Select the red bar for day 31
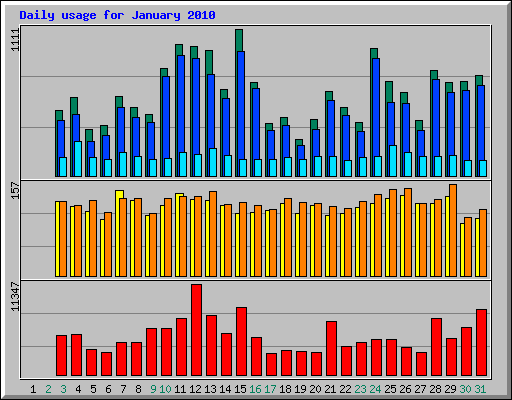Screen dimensions: 512x400 tap(481, 343)
